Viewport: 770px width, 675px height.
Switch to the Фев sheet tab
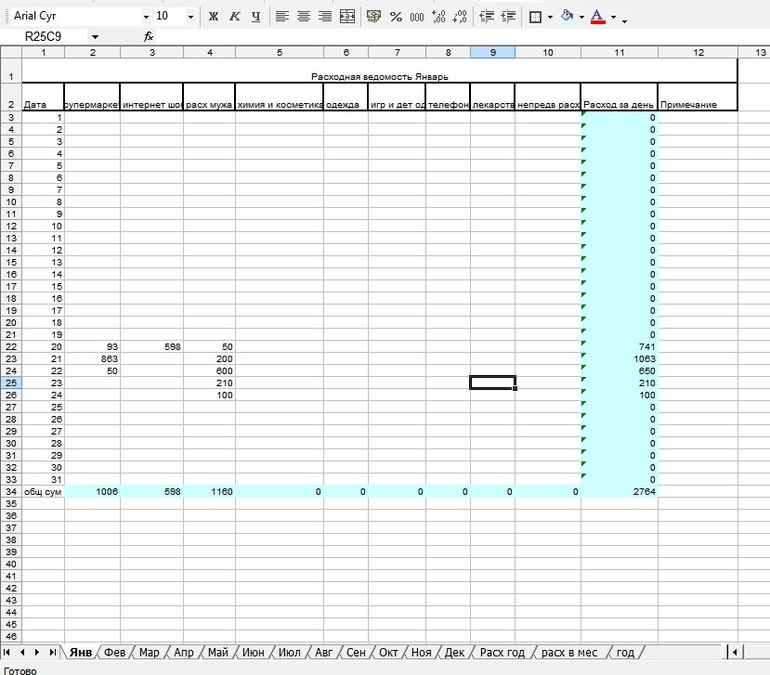click(114, 652)
